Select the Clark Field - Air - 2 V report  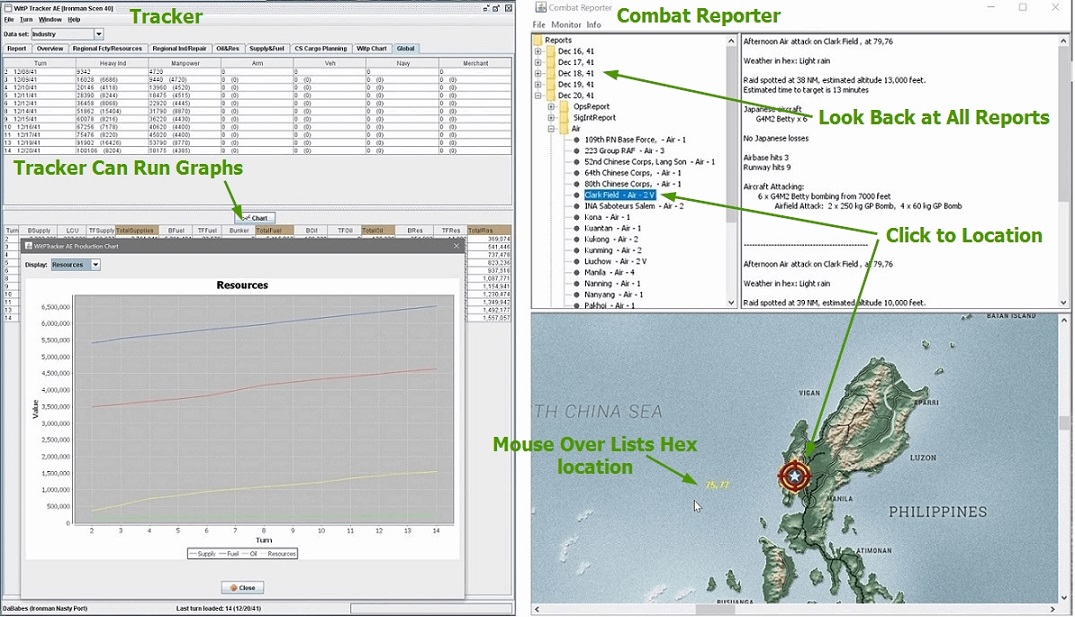(620, 195)
